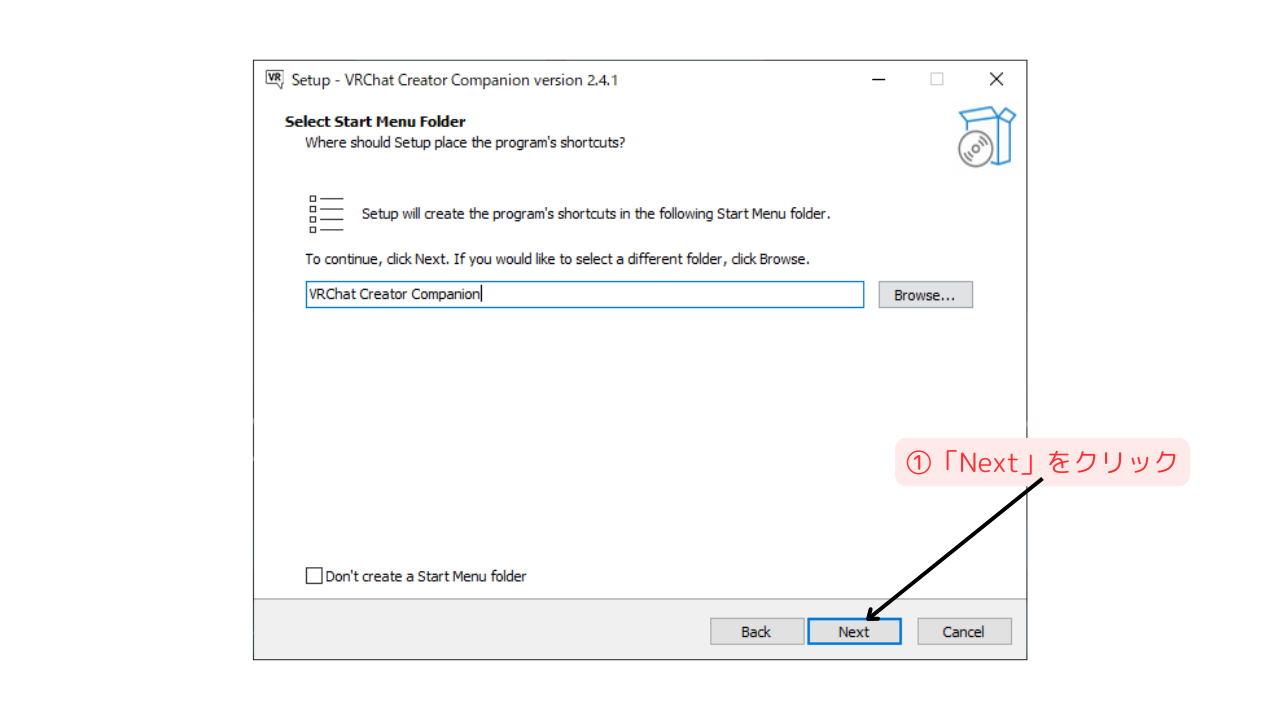Click inside the VRChat Creator Companion folder field
Image resolution: width=1280 pixels, height=720 pixels.
point(584,295)
